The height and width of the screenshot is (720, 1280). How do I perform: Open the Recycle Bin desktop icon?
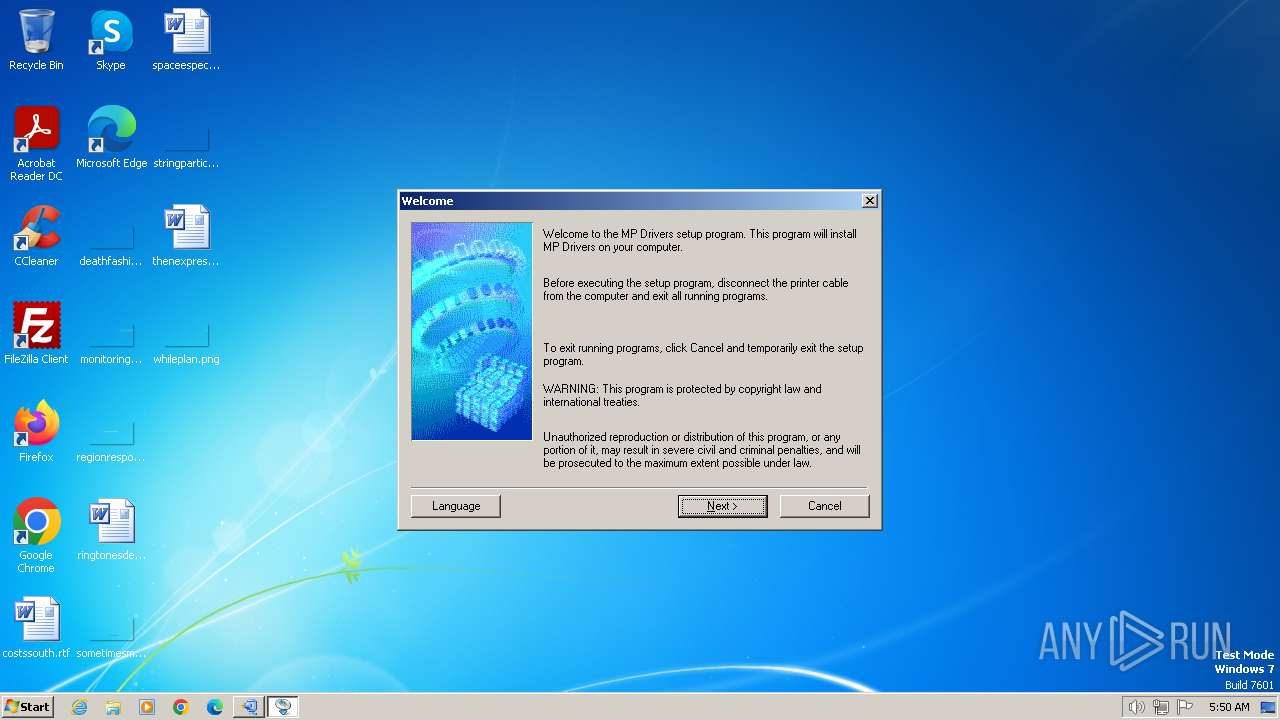point(36,40)
